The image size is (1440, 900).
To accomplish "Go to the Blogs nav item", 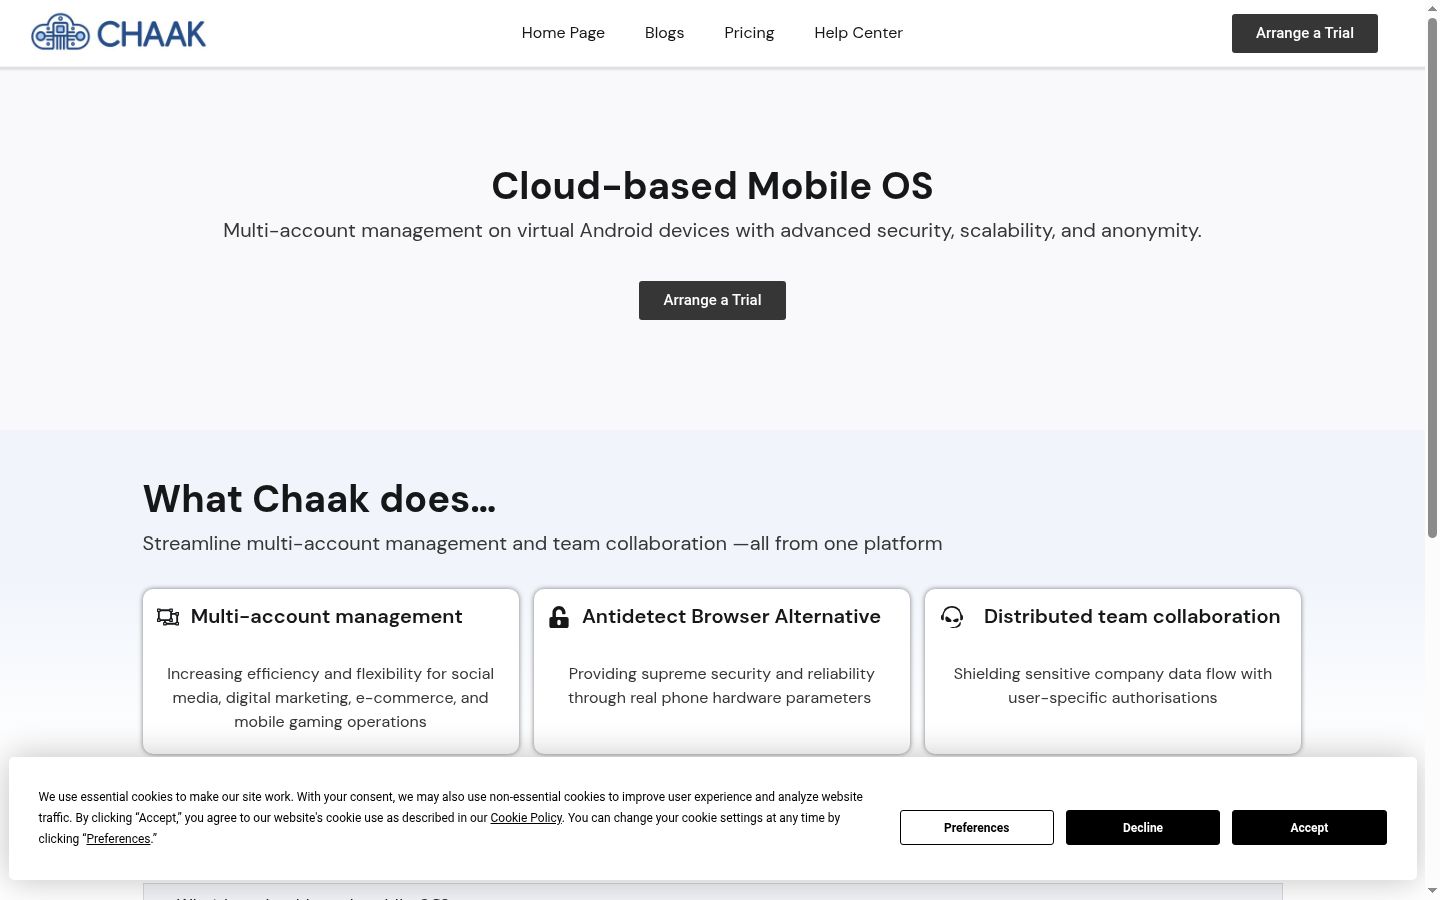I will pos(664,33).
